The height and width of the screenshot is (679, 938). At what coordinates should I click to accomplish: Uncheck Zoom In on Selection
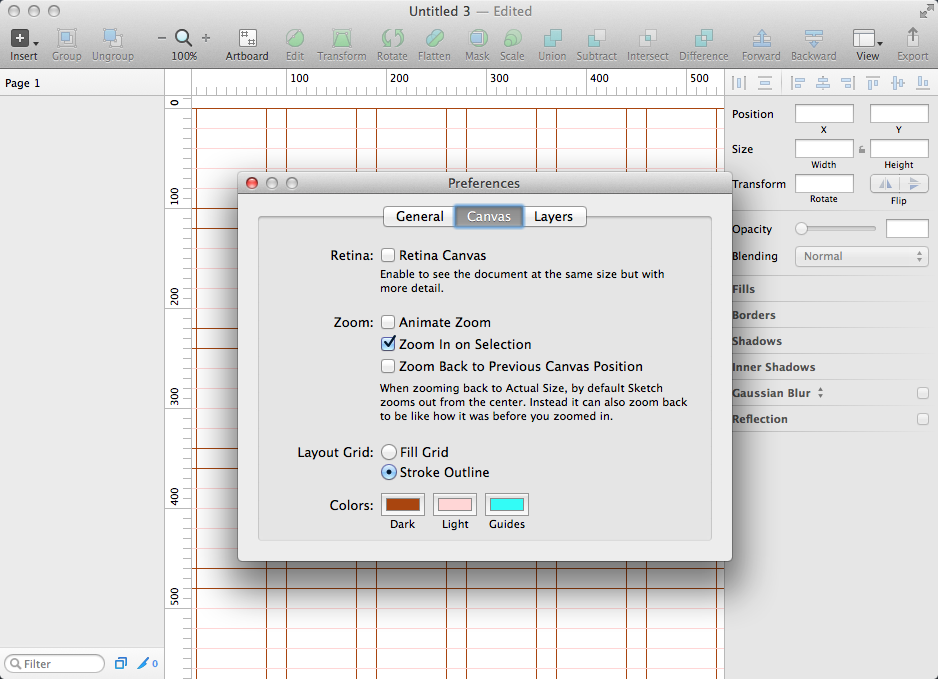pyautogui.click(x=387, y=345)
